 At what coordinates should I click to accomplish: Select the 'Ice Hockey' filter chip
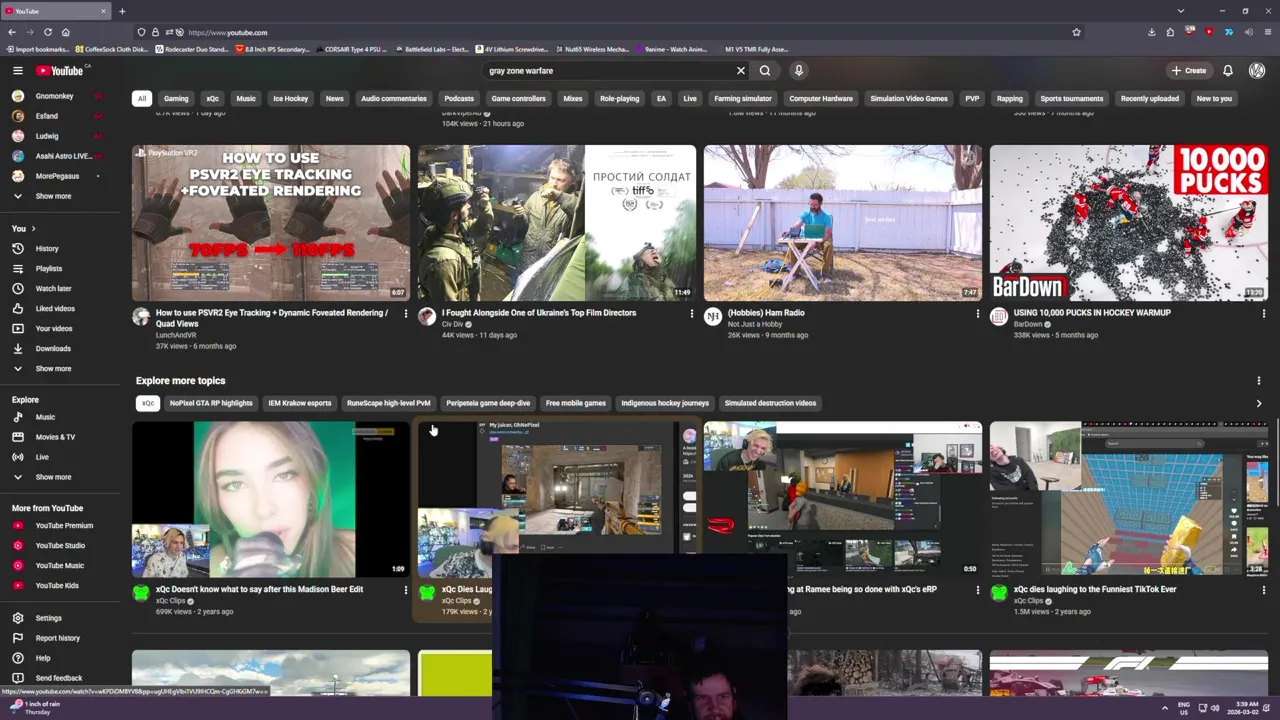pyautogui.click(x=291, y=99)
